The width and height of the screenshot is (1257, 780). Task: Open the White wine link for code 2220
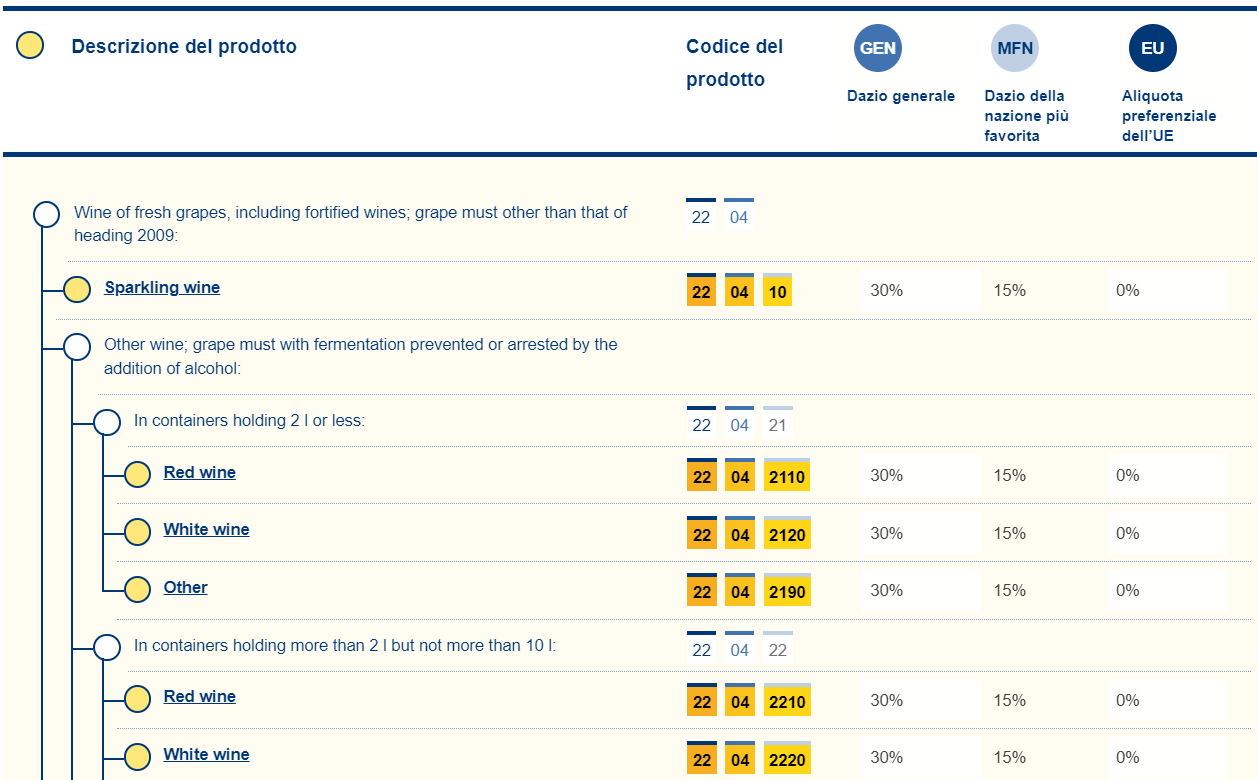[x=206, y=755]
